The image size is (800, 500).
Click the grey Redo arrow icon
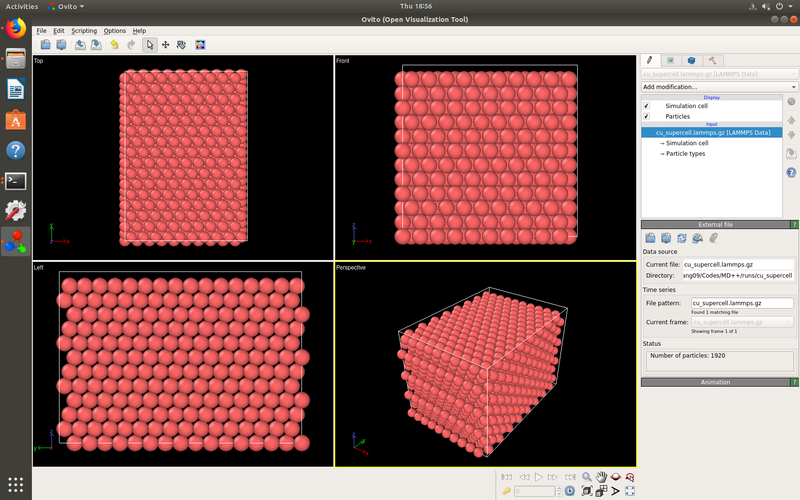(x=131, y=45)
